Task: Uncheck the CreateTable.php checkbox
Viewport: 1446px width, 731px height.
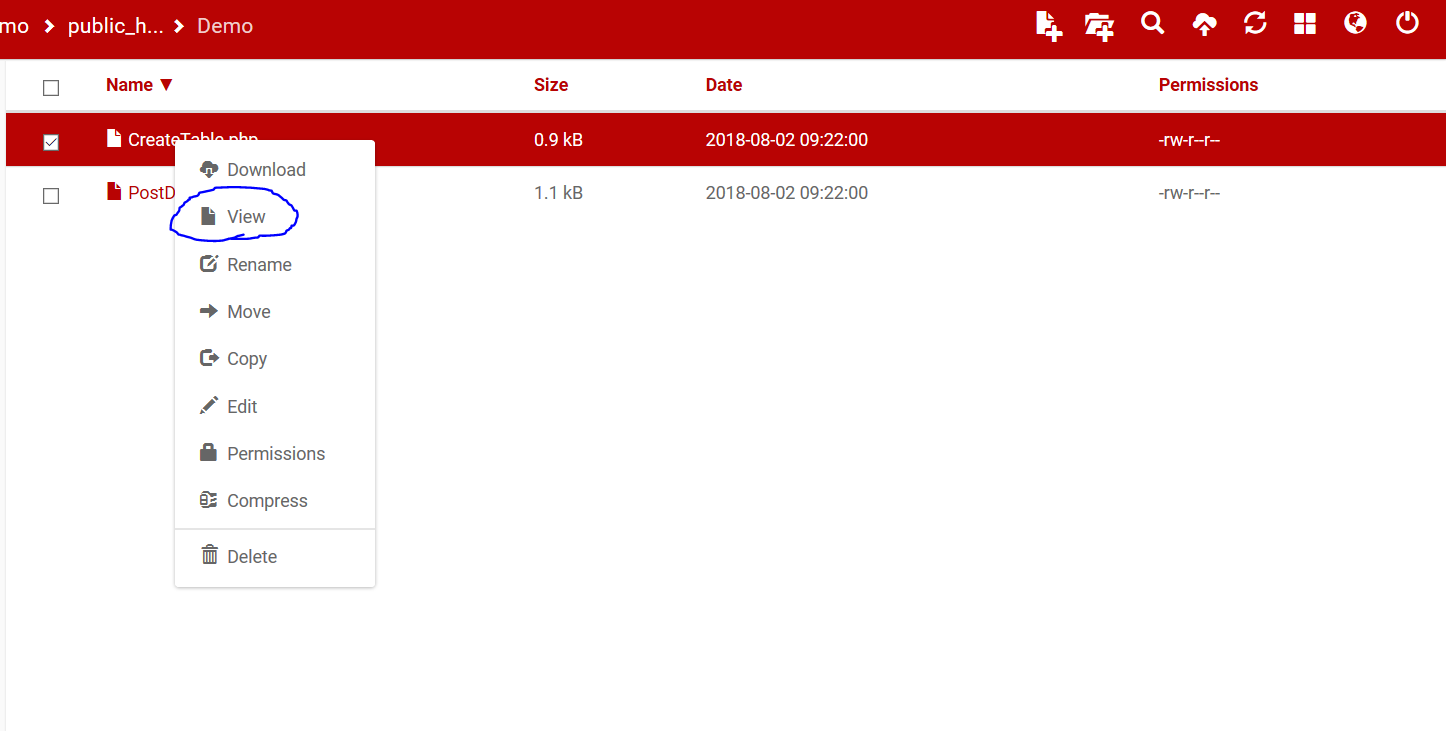Action: (51, 142)
